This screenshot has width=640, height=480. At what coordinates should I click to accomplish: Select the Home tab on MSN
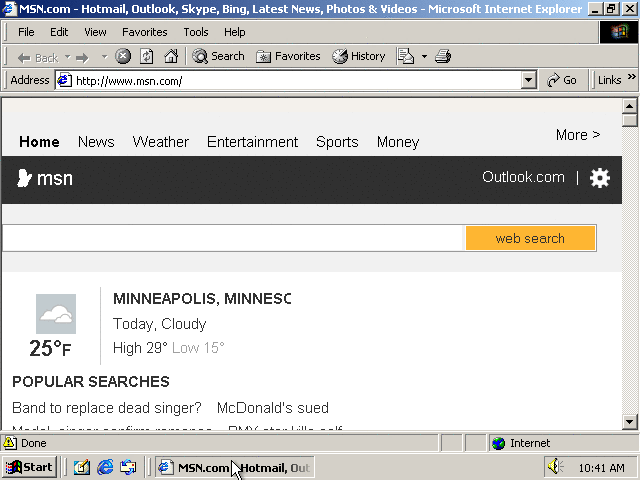(39, 142)
